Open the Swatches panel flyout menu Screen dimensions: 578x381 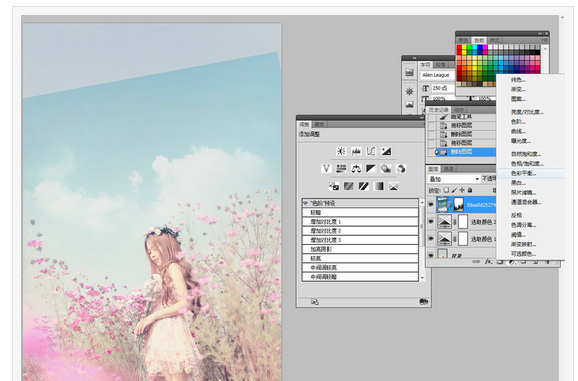544,40
